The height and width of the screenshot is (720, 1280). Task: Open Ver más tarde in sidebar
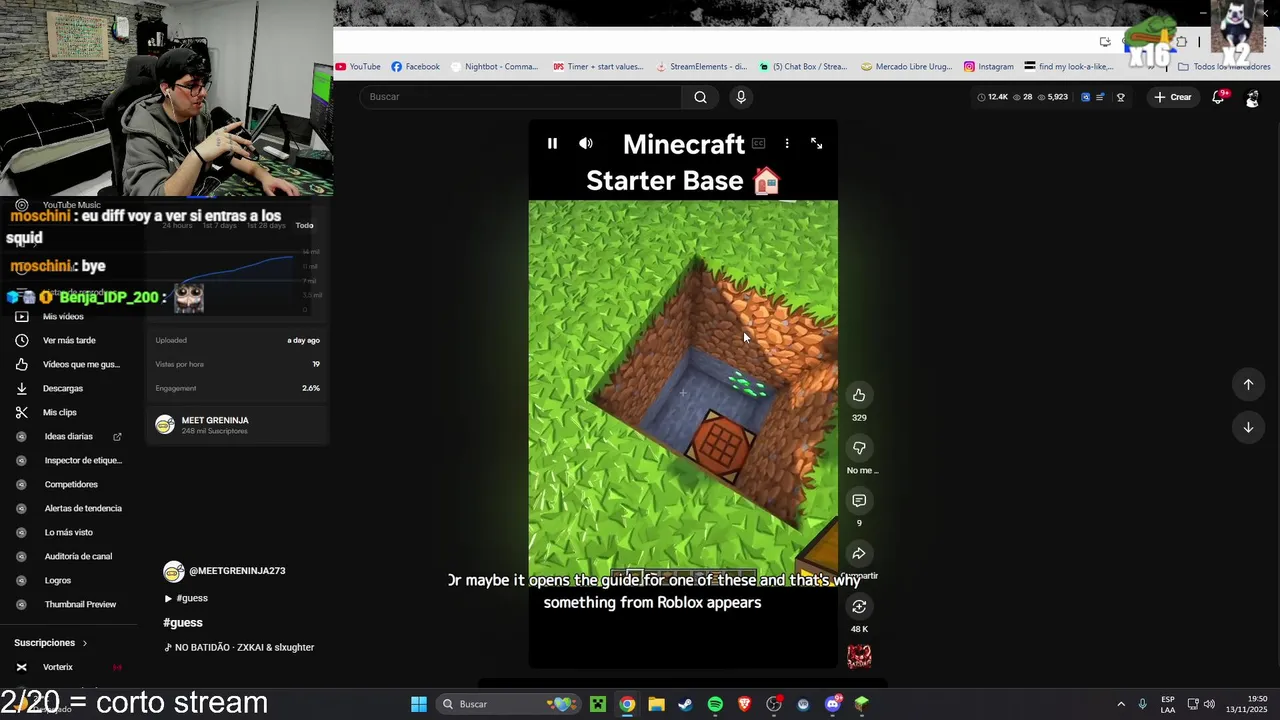pyautogui.click(x=70, y=341)
